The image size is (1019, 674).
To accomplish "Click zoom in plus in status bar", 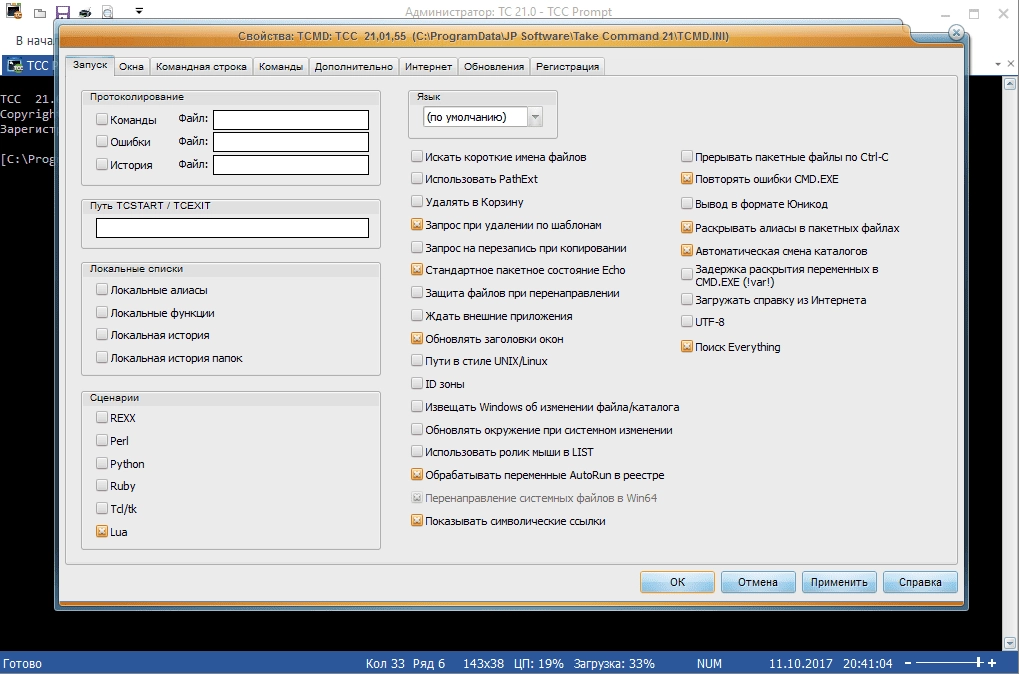I will point(992,663).
